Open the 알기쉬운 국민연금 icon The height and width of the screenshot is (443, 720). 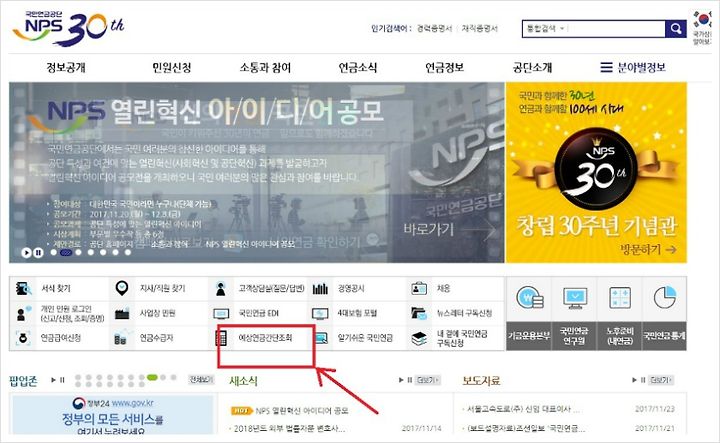pos(321,338)
